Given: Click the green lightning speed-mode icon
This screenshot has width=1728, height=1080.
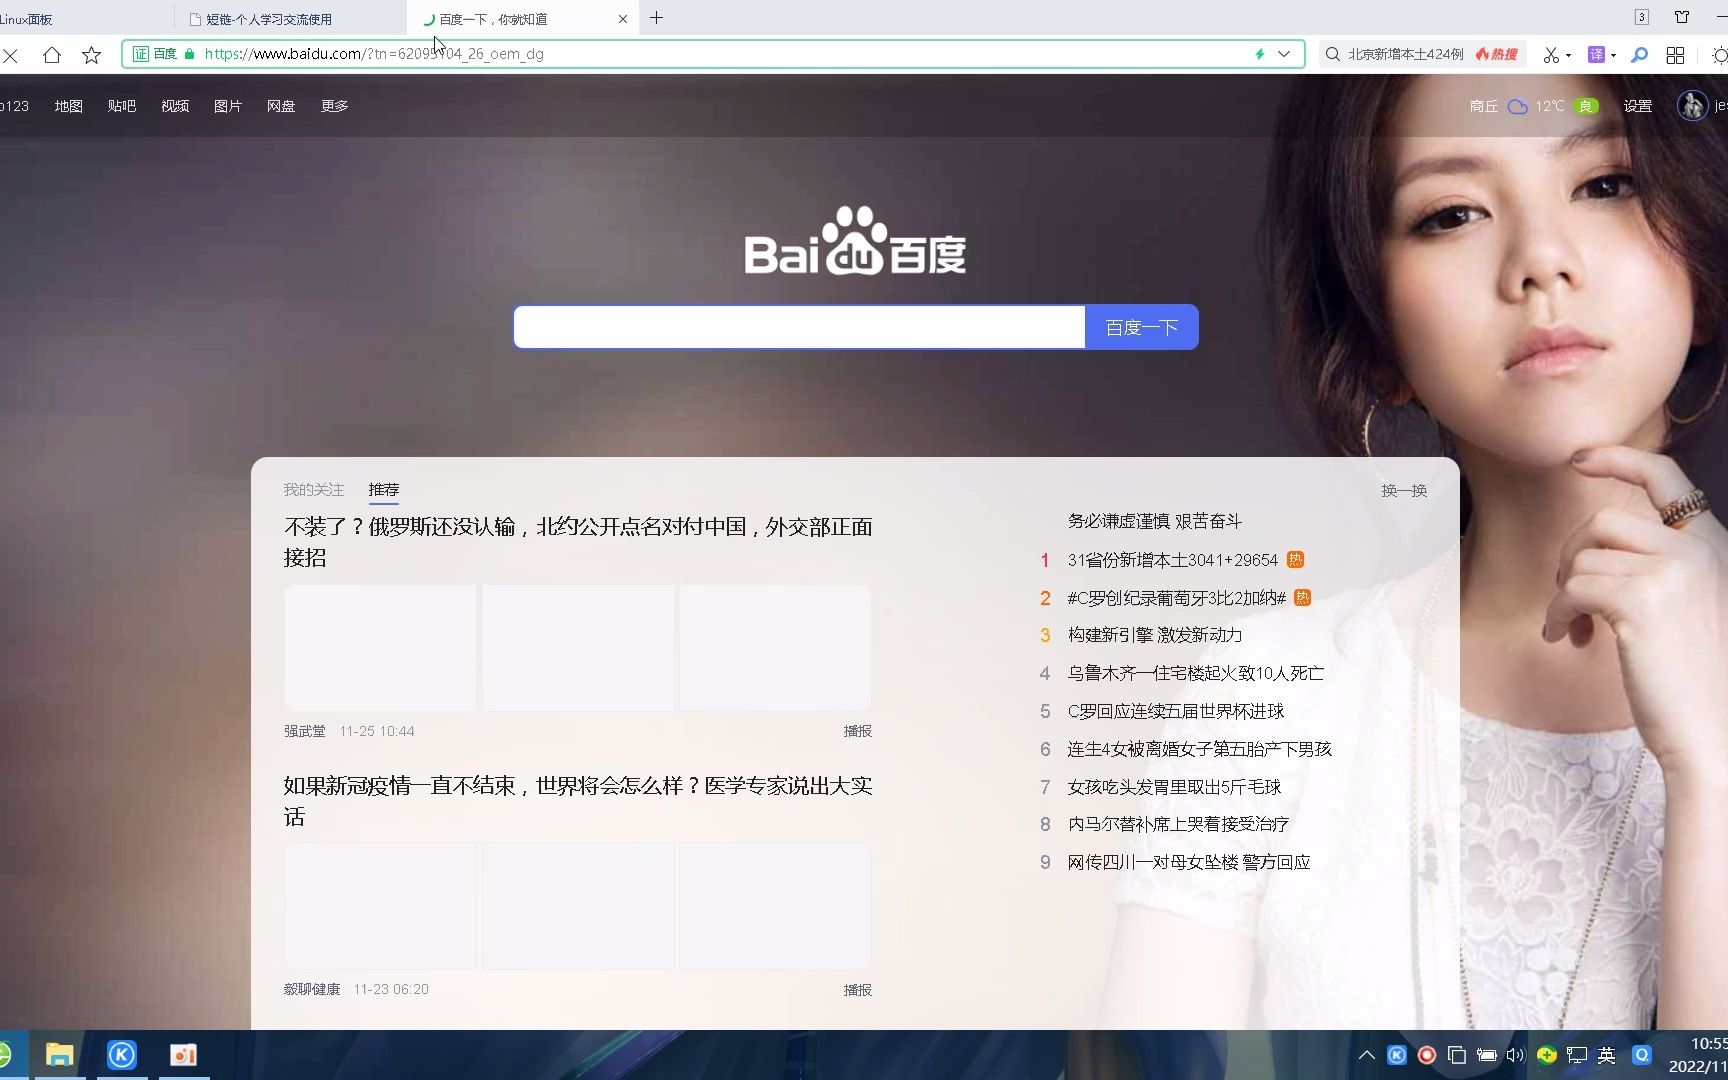Looking at the screenshot, I should pos(1260,54).
